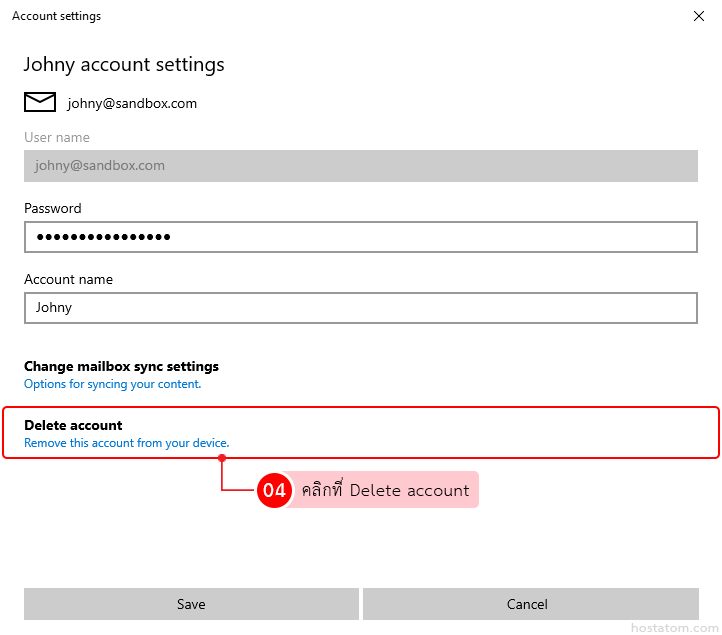722x635 pixels.
Task: Click 'Remove this account from your device' link
Action: tap(126, 443)
